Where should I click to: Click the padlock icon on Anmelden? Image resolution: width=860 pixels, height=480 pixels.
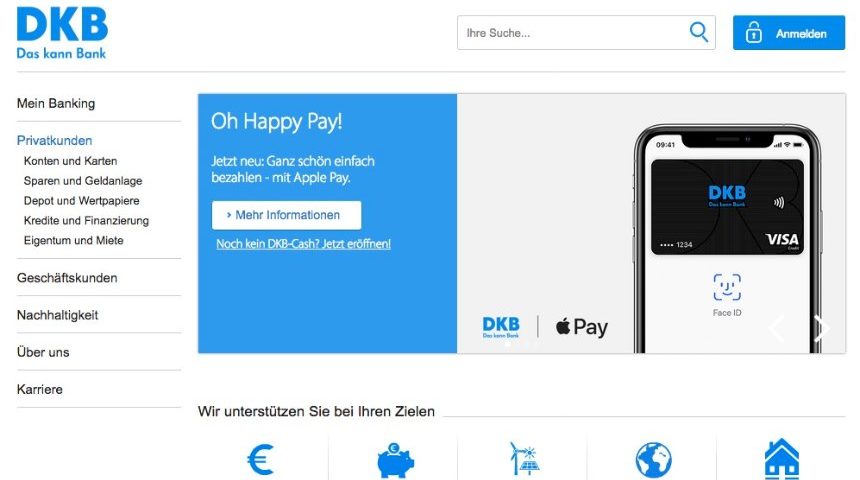pos(754,33)
